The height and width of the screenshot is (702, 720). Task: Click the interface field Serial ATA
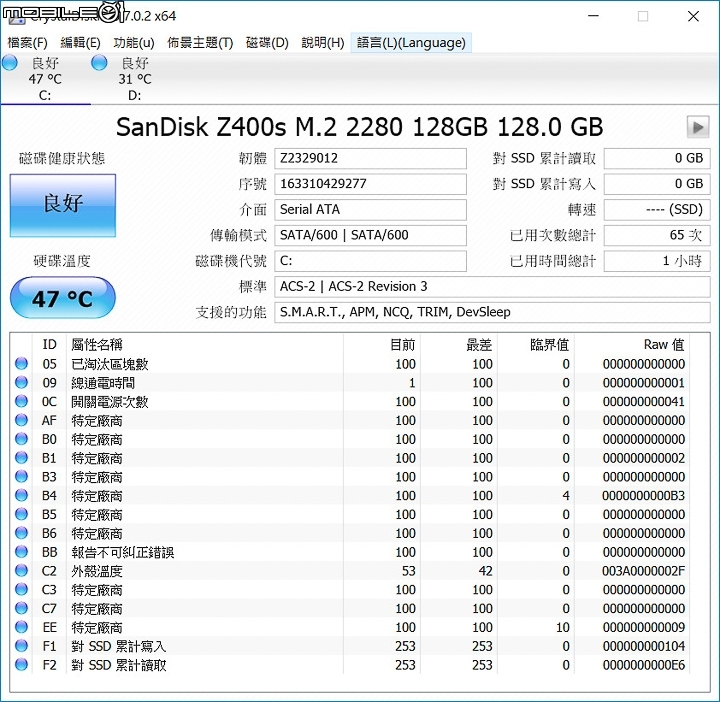pos(370,210)
